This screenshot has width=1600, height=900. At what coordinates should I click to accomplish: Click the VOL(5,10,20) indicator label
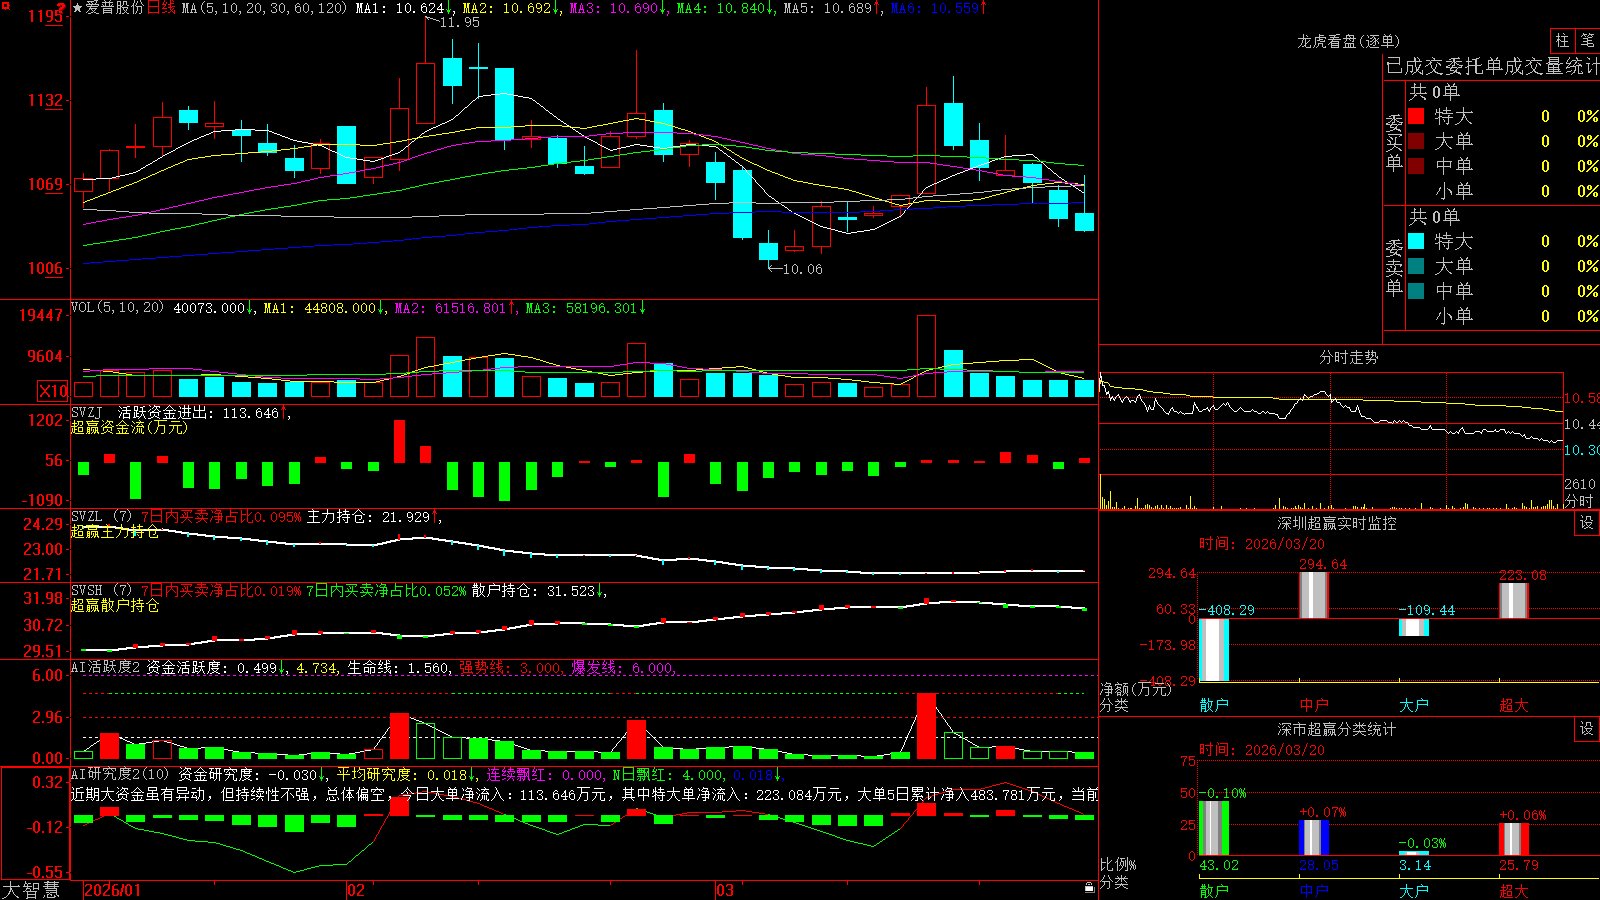point(118,308)
